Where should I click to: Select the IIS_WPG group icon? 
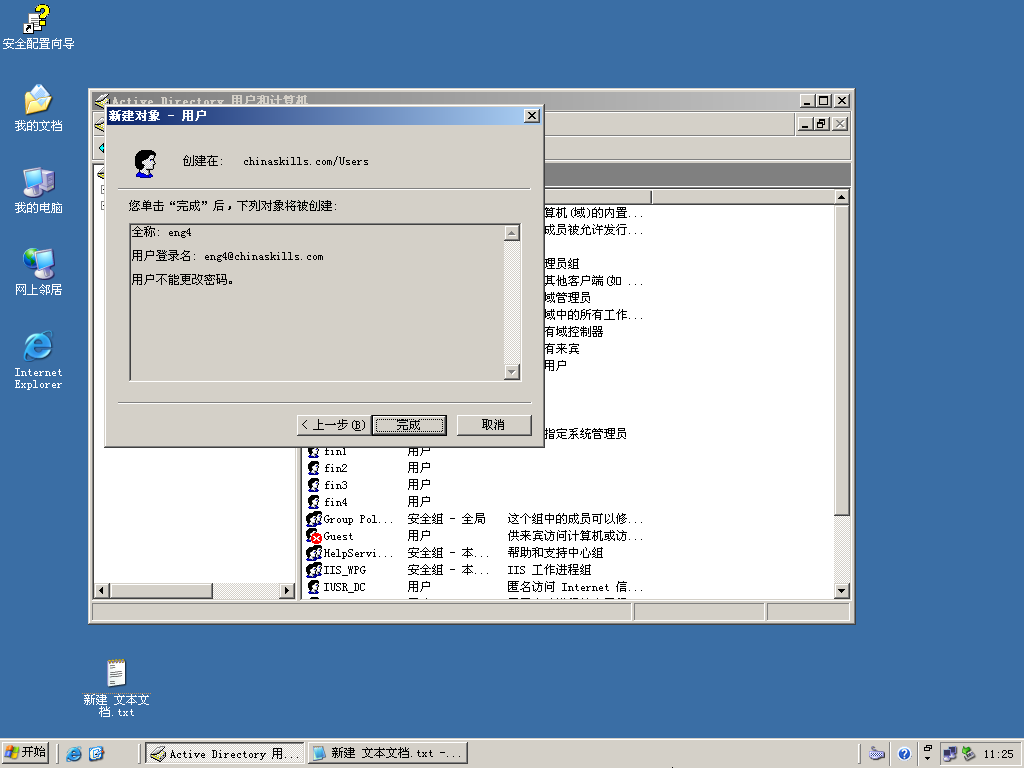coord(313,569)
